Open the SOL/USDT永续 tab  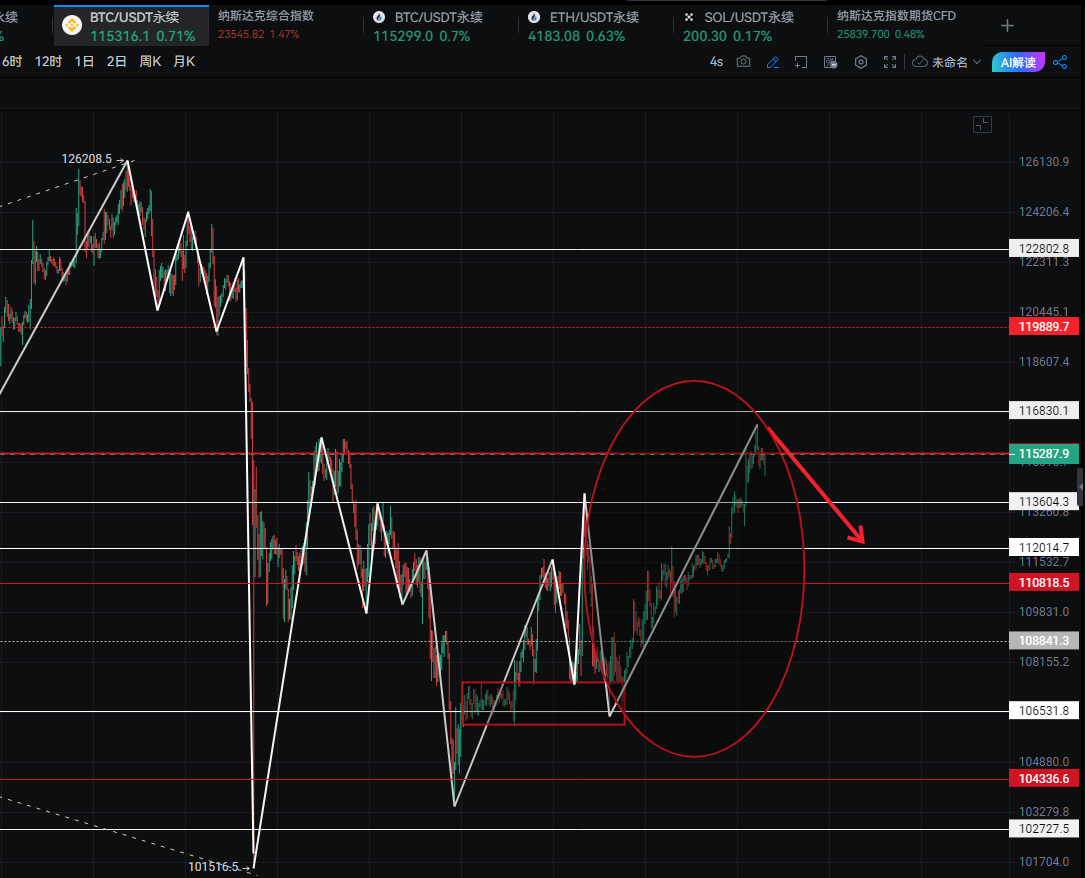click(x=749, y=17)
